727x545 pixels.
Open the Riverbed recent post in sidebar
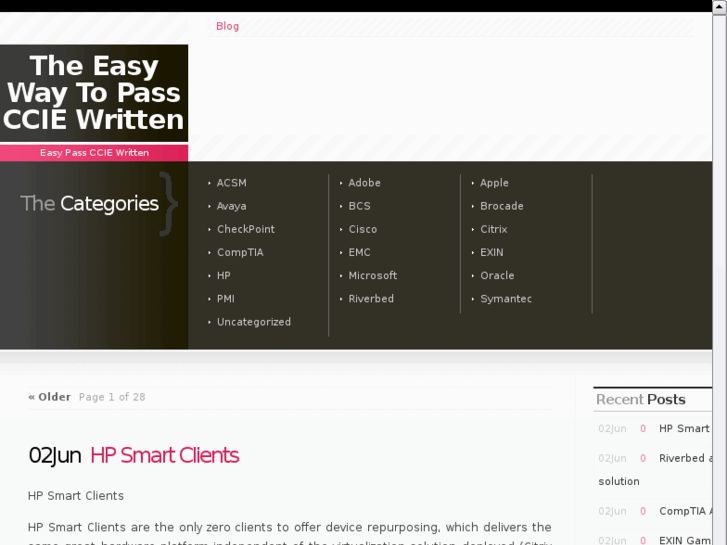685,458
